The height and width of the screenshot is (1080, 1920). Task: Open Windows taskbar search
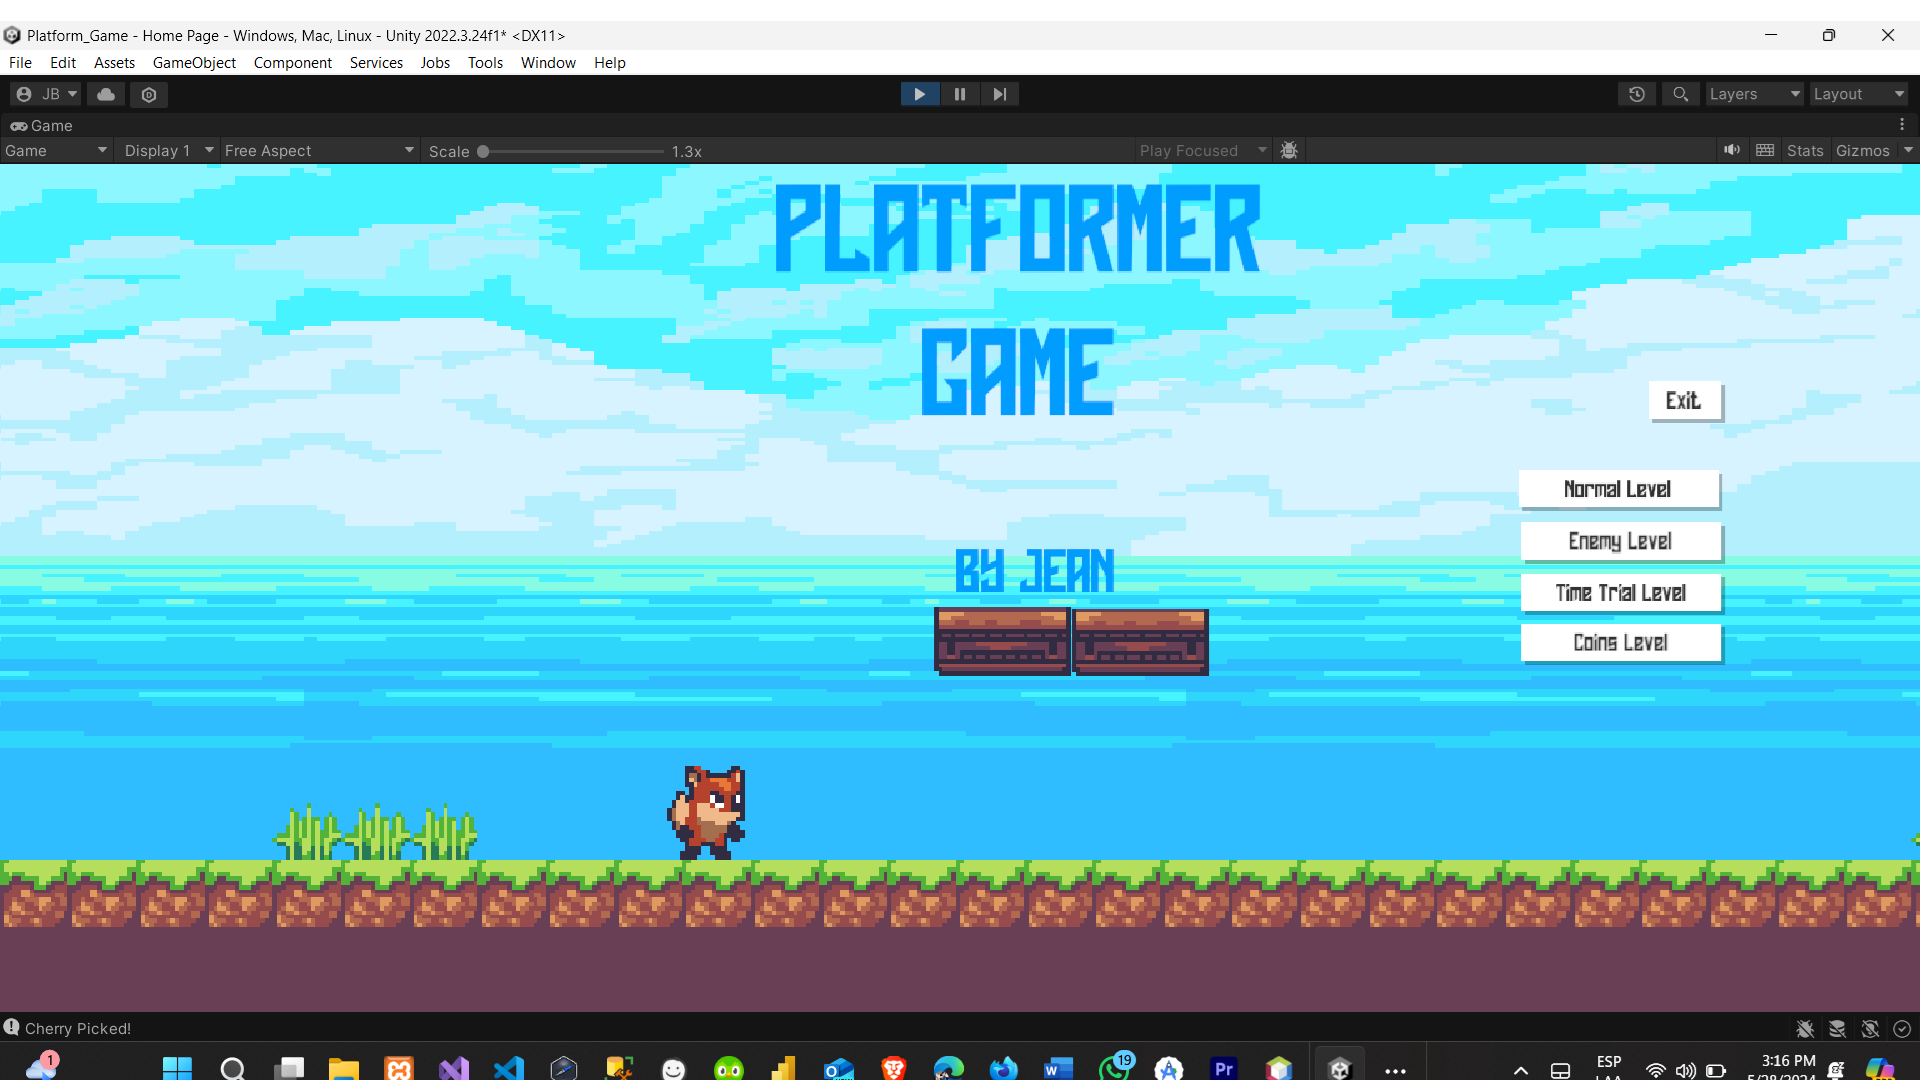click(233, 1068)
